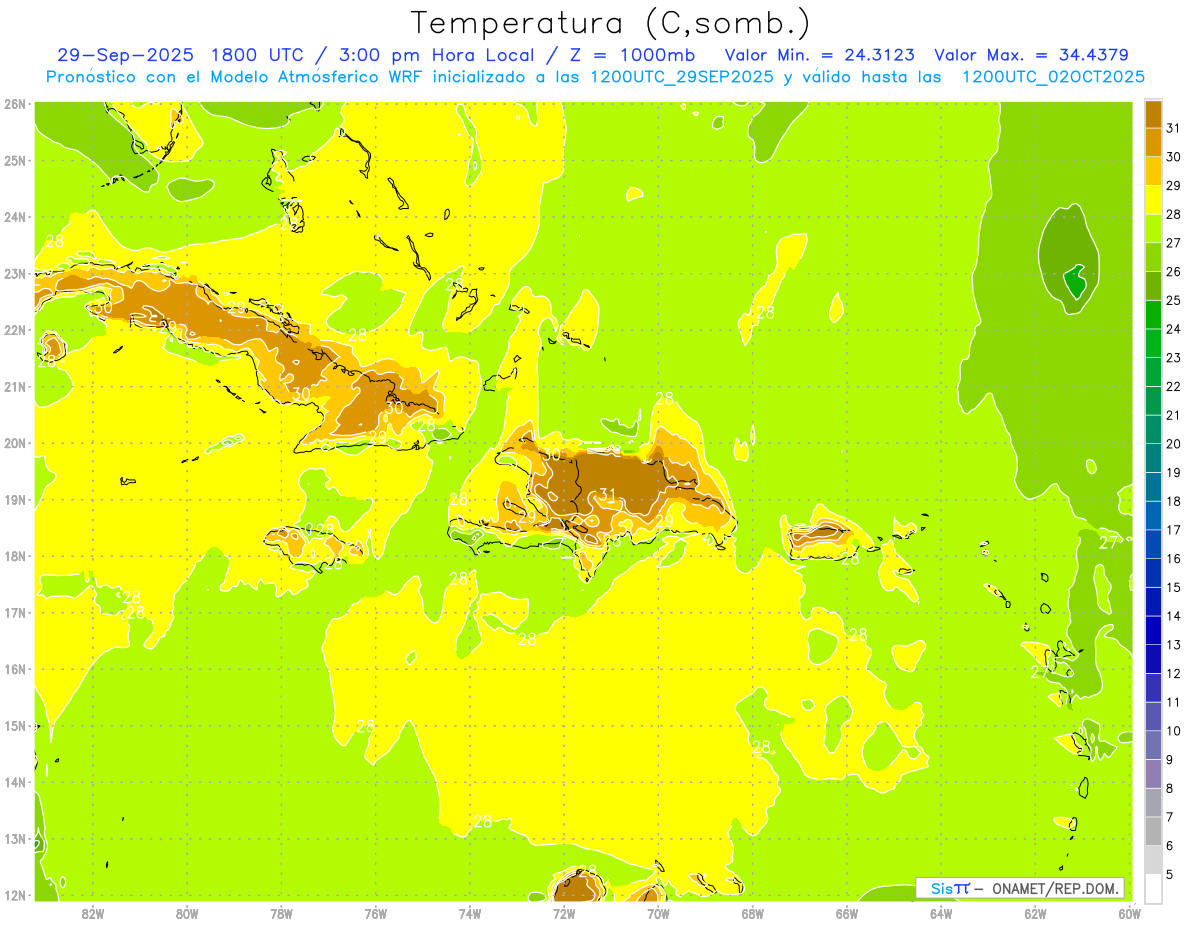This screenshot has width=1200, height=927.
Task: Select the white swatch beside legend value 5
Action: [1153, 887]
